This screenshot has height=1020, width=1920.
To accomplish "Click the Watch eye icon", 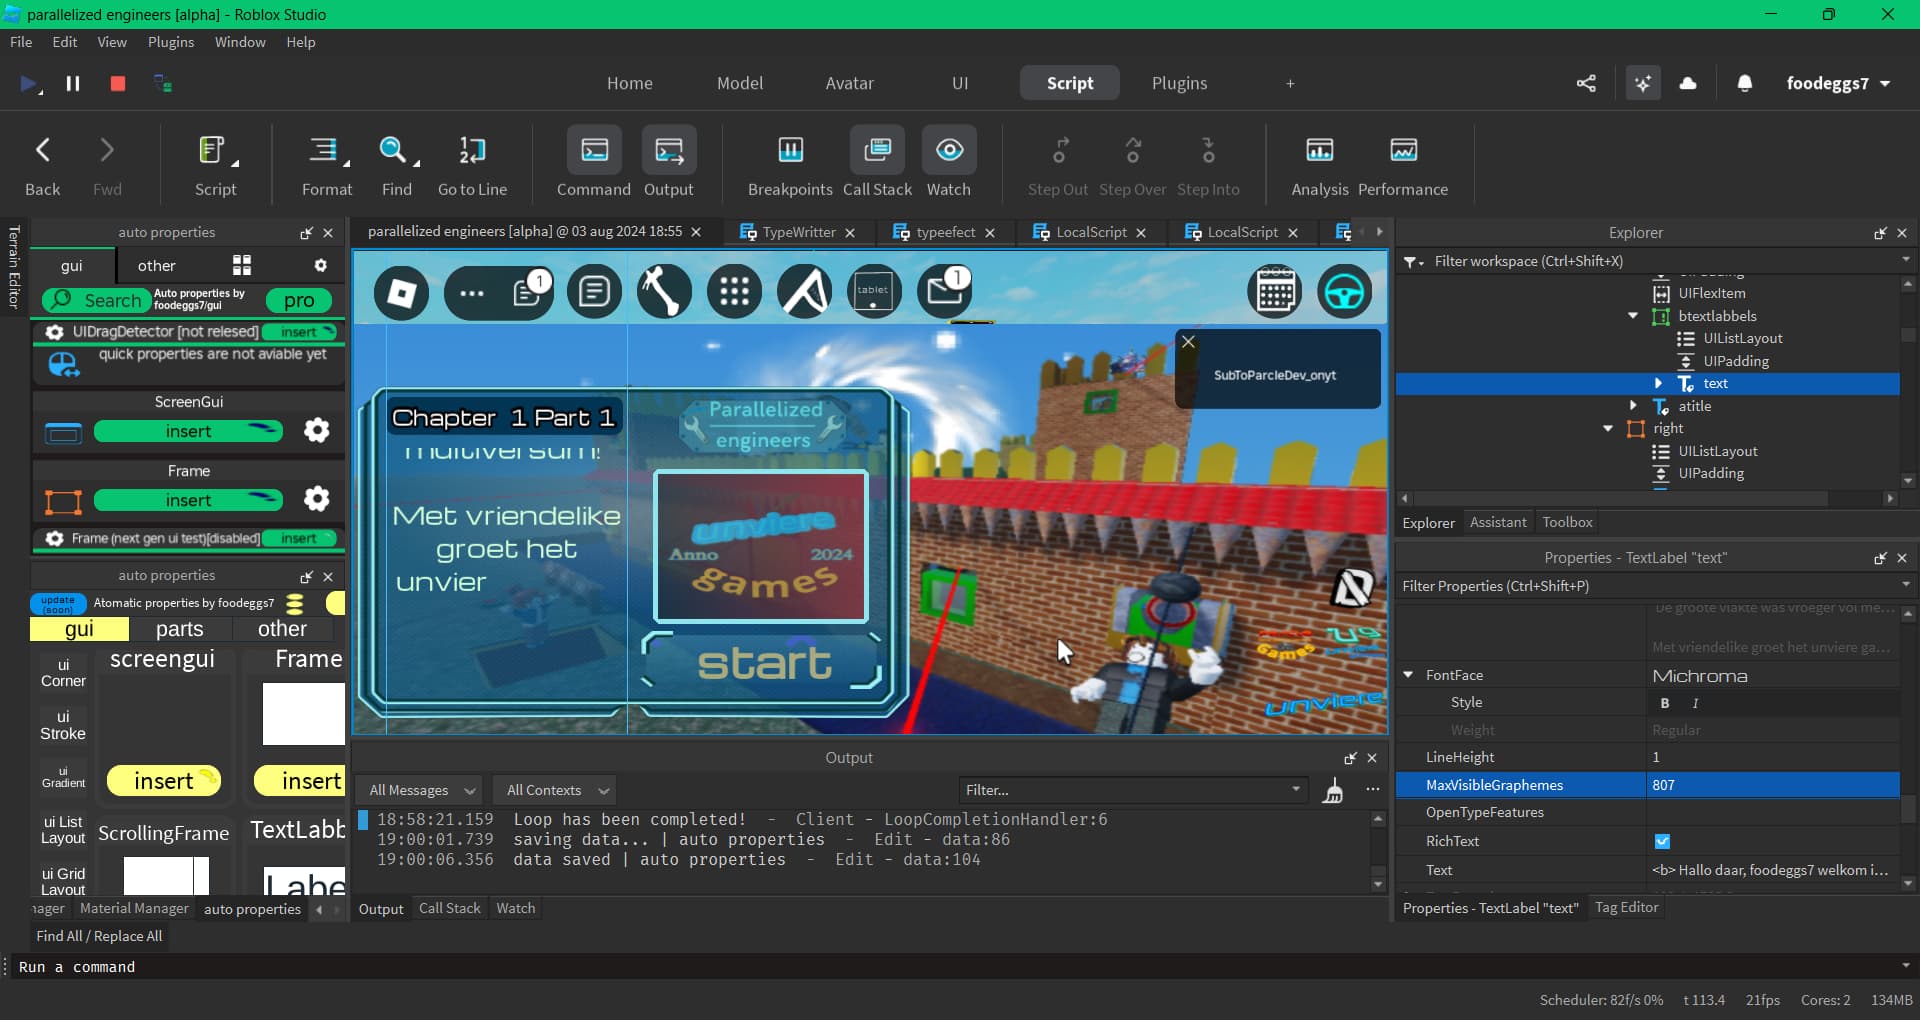I will click(948, 151).
